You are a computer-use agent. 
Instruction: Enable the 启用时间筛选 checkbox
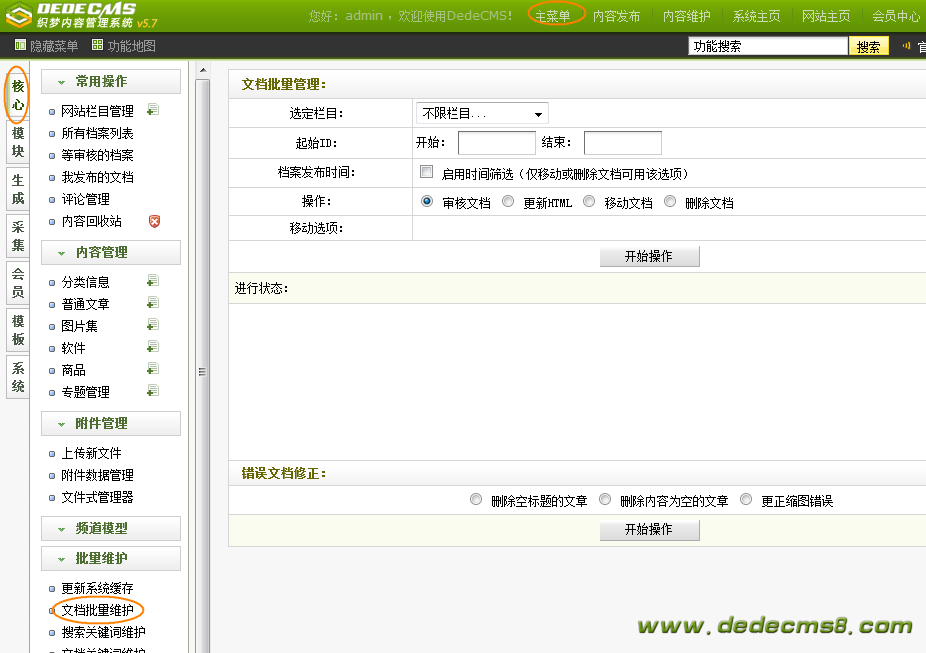tap(427, 172)
